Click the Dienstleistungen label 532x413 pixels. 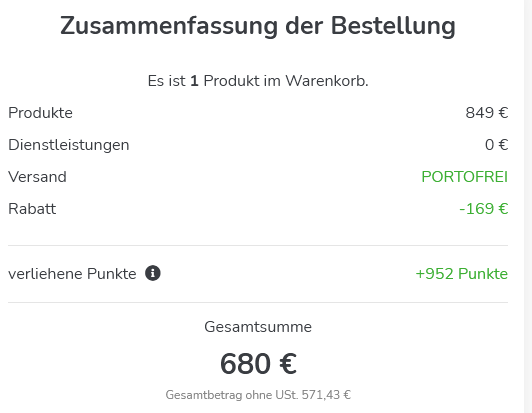[x=69, y=145]
